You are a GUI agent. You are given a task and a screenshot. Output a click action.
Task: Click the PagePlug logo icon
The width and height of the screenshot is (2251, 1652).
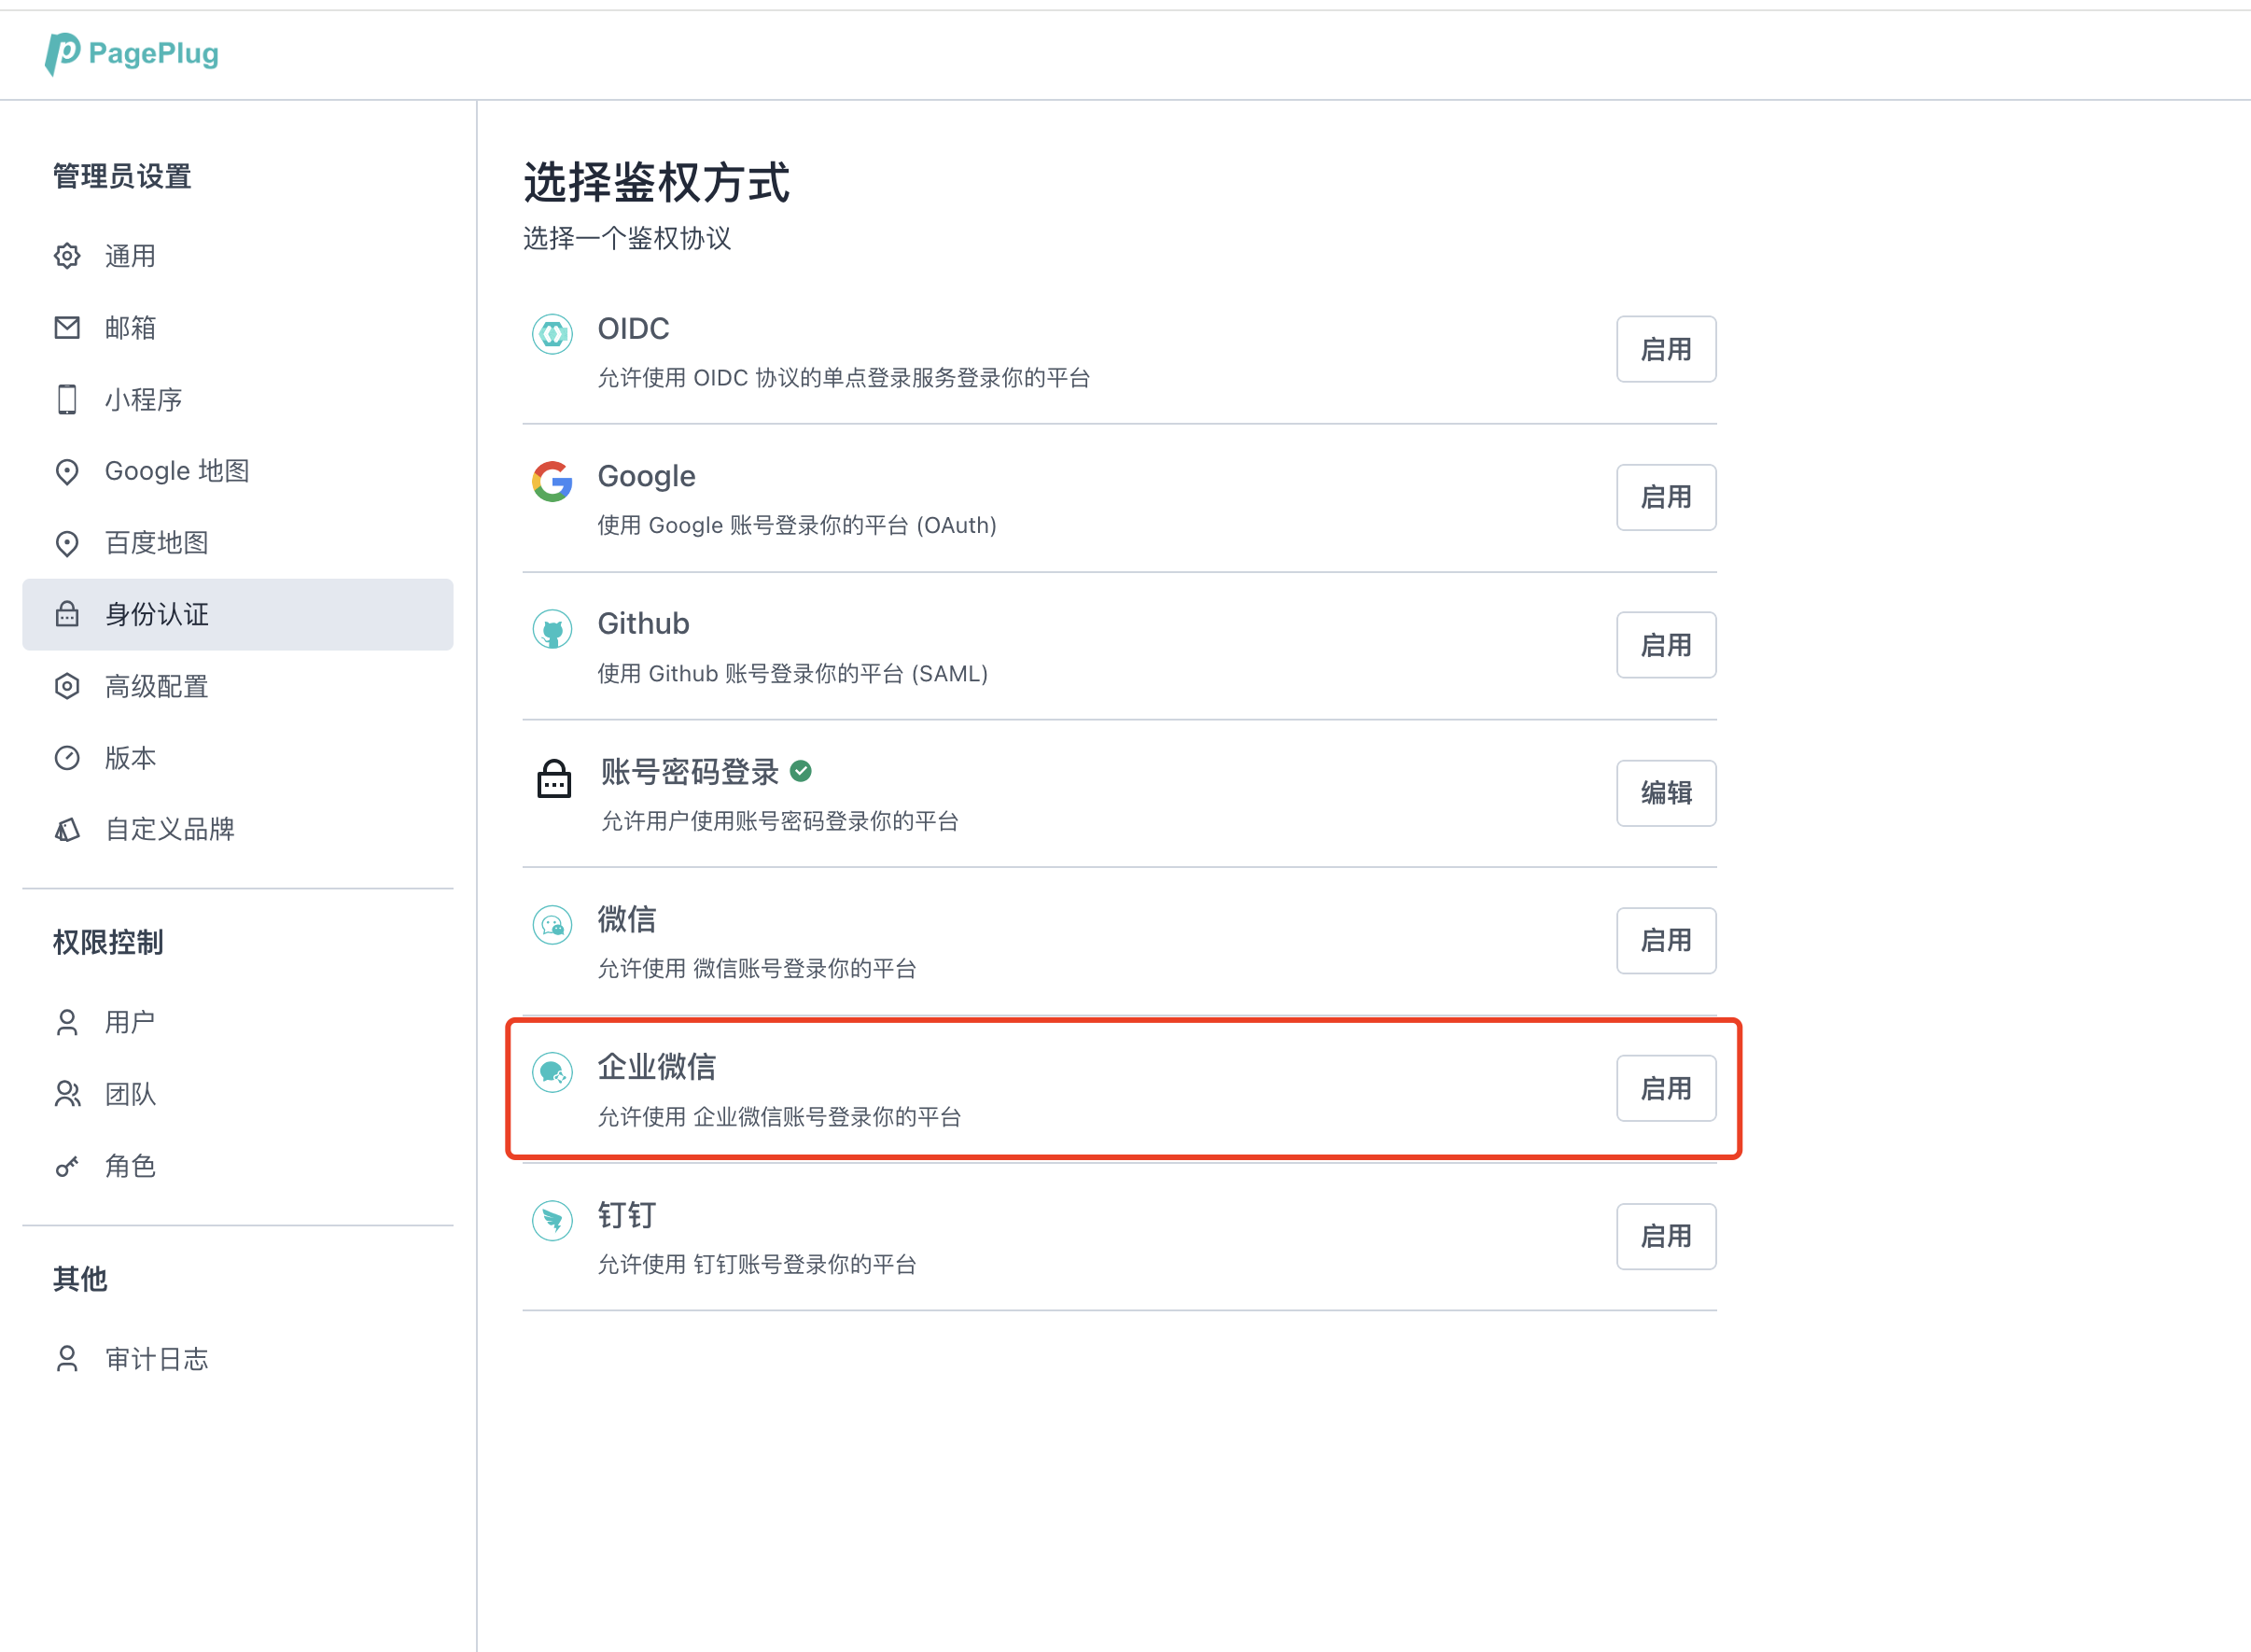click(62, 54)
